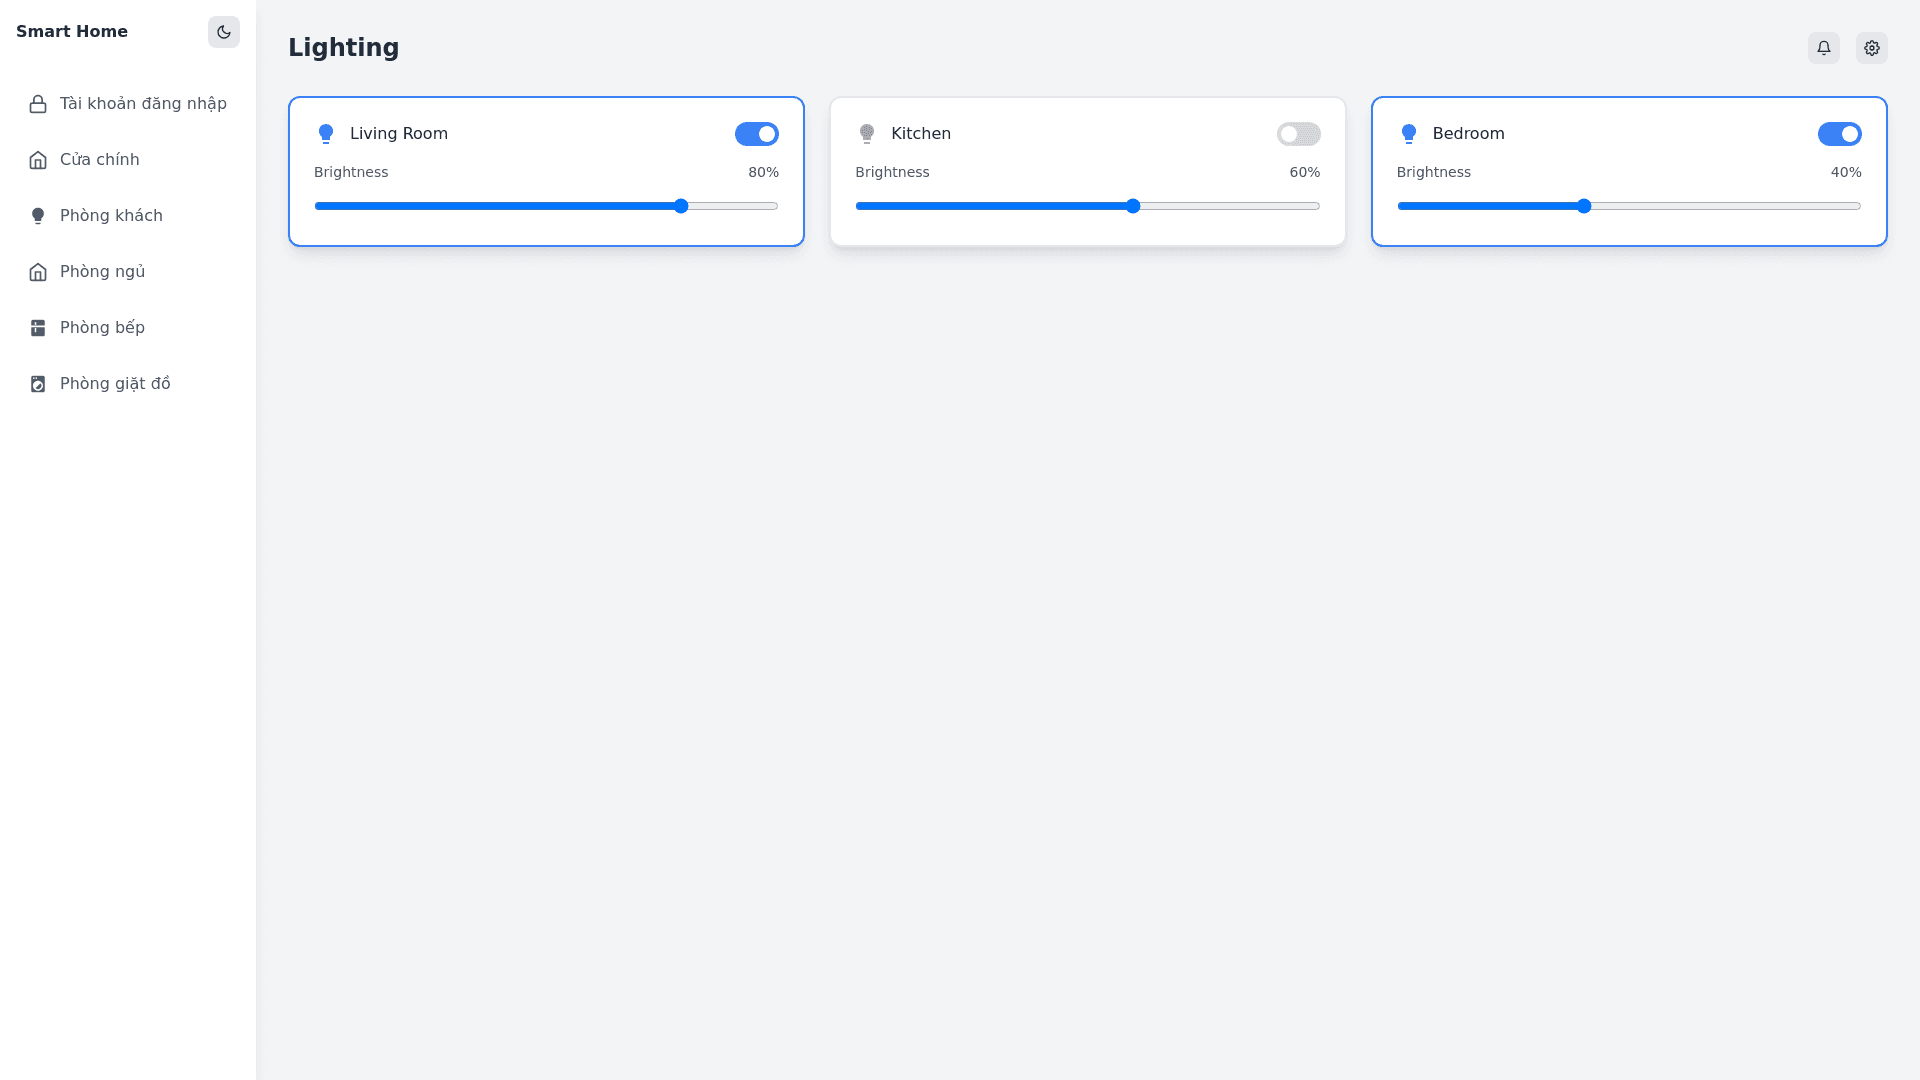1920x1080 pixels.
Task: Open settings gear icon
Action: (x=1871, y=48)
